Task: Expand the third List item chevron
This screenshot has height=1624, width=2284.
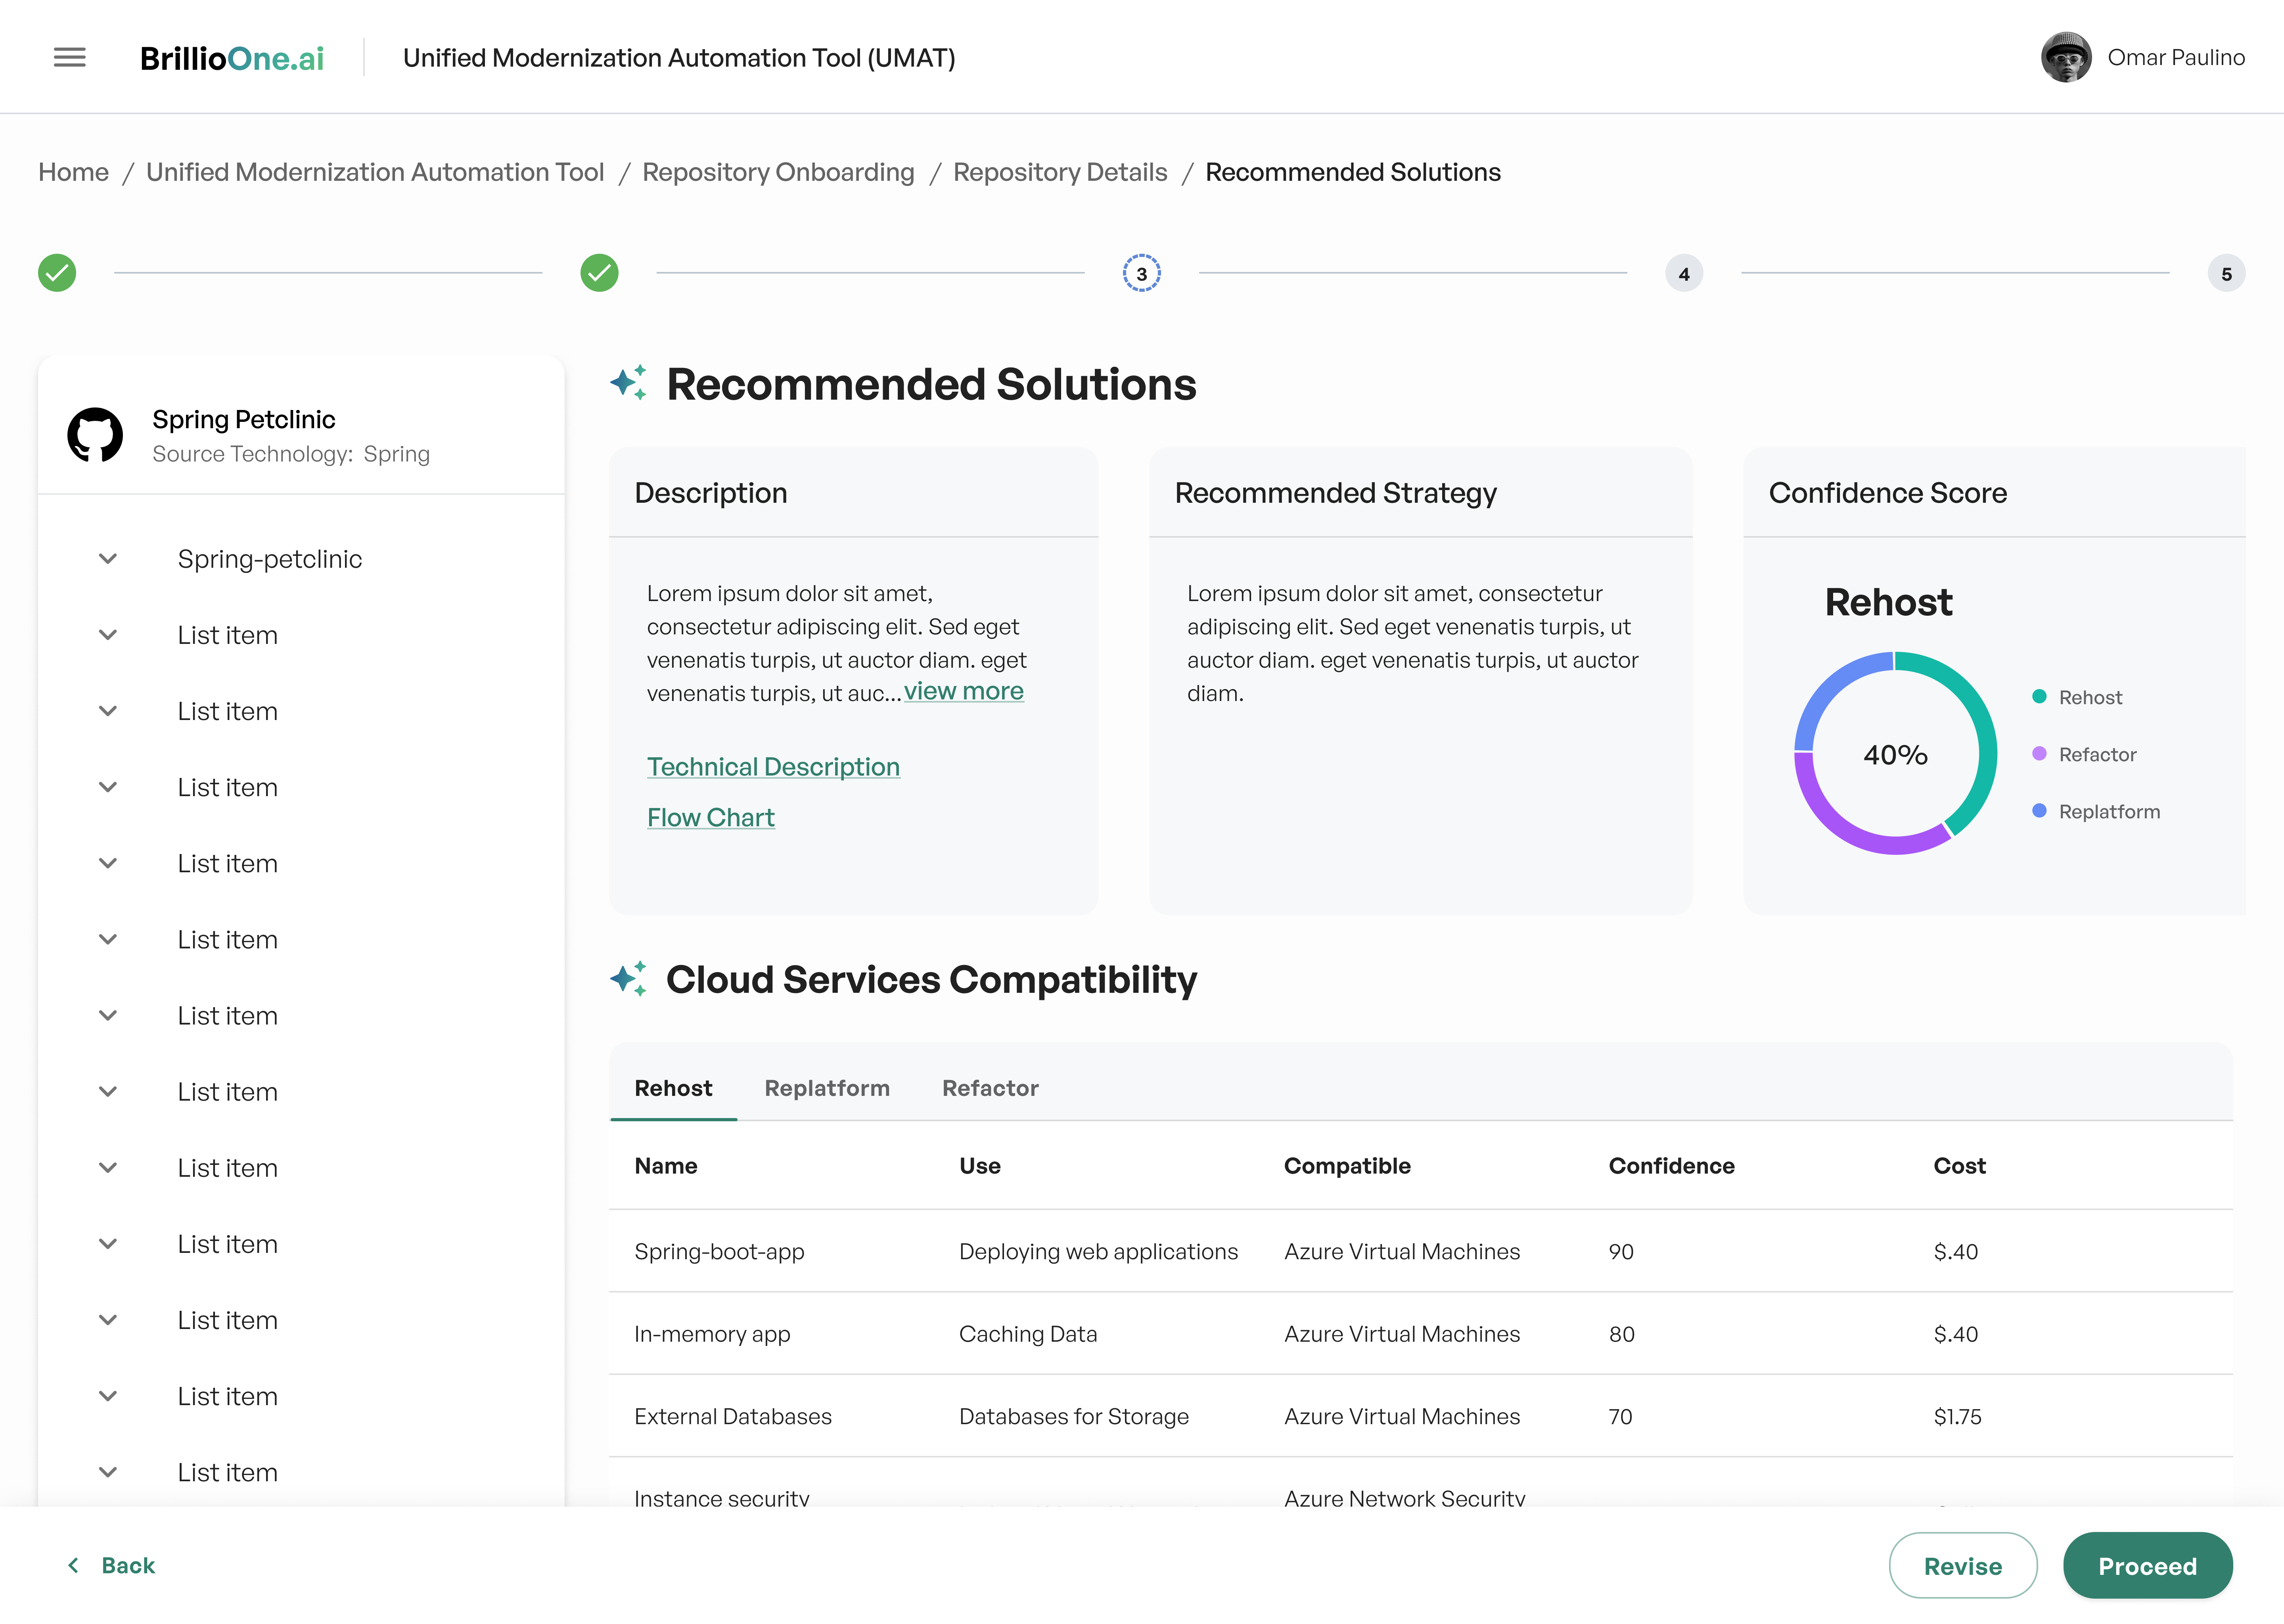Action: click(x=108, y=787)
